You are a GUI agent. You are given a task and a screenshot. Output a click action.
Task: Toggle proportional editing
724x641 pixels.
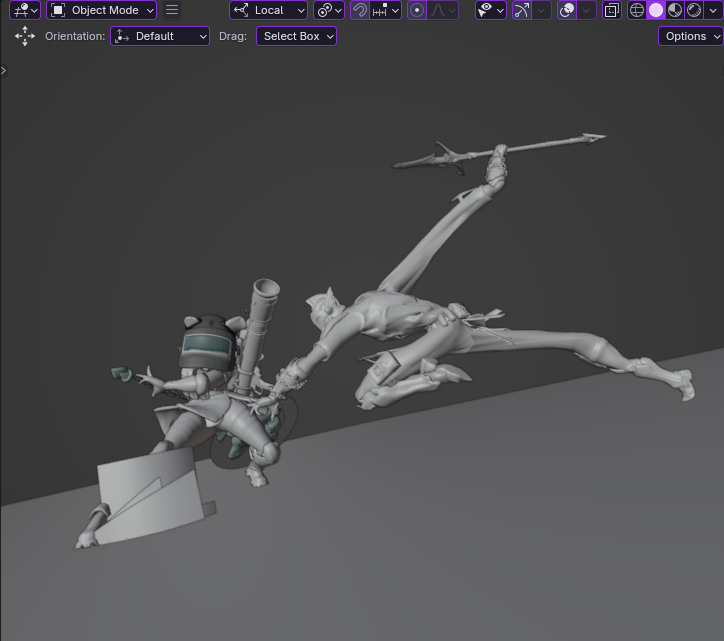(x=417, y=10)
